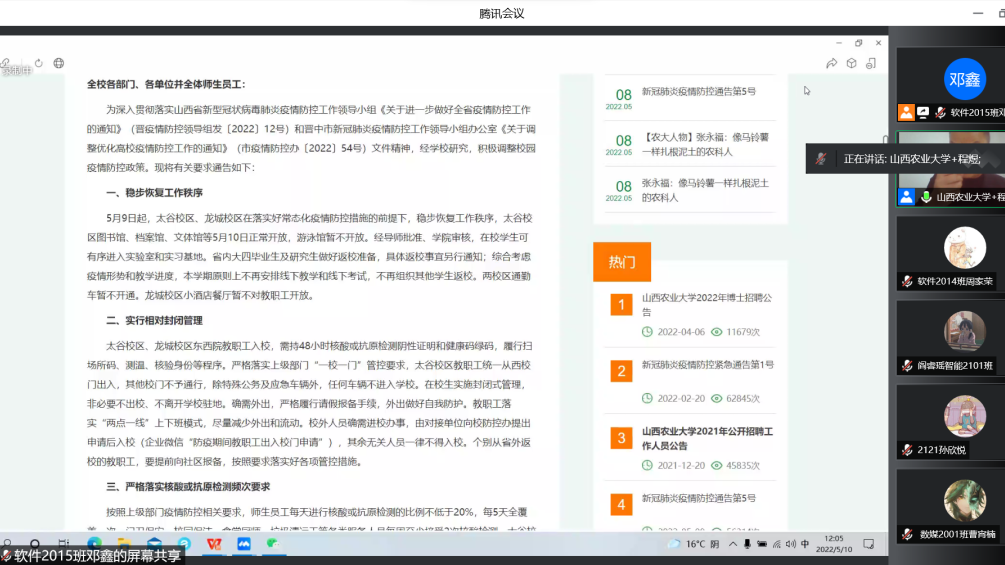Viewport: 1005px width, 565px height.
Task: Open hot item 4 新冠肺炎疫情防控通告第5号
Action: tap(699, 498)
